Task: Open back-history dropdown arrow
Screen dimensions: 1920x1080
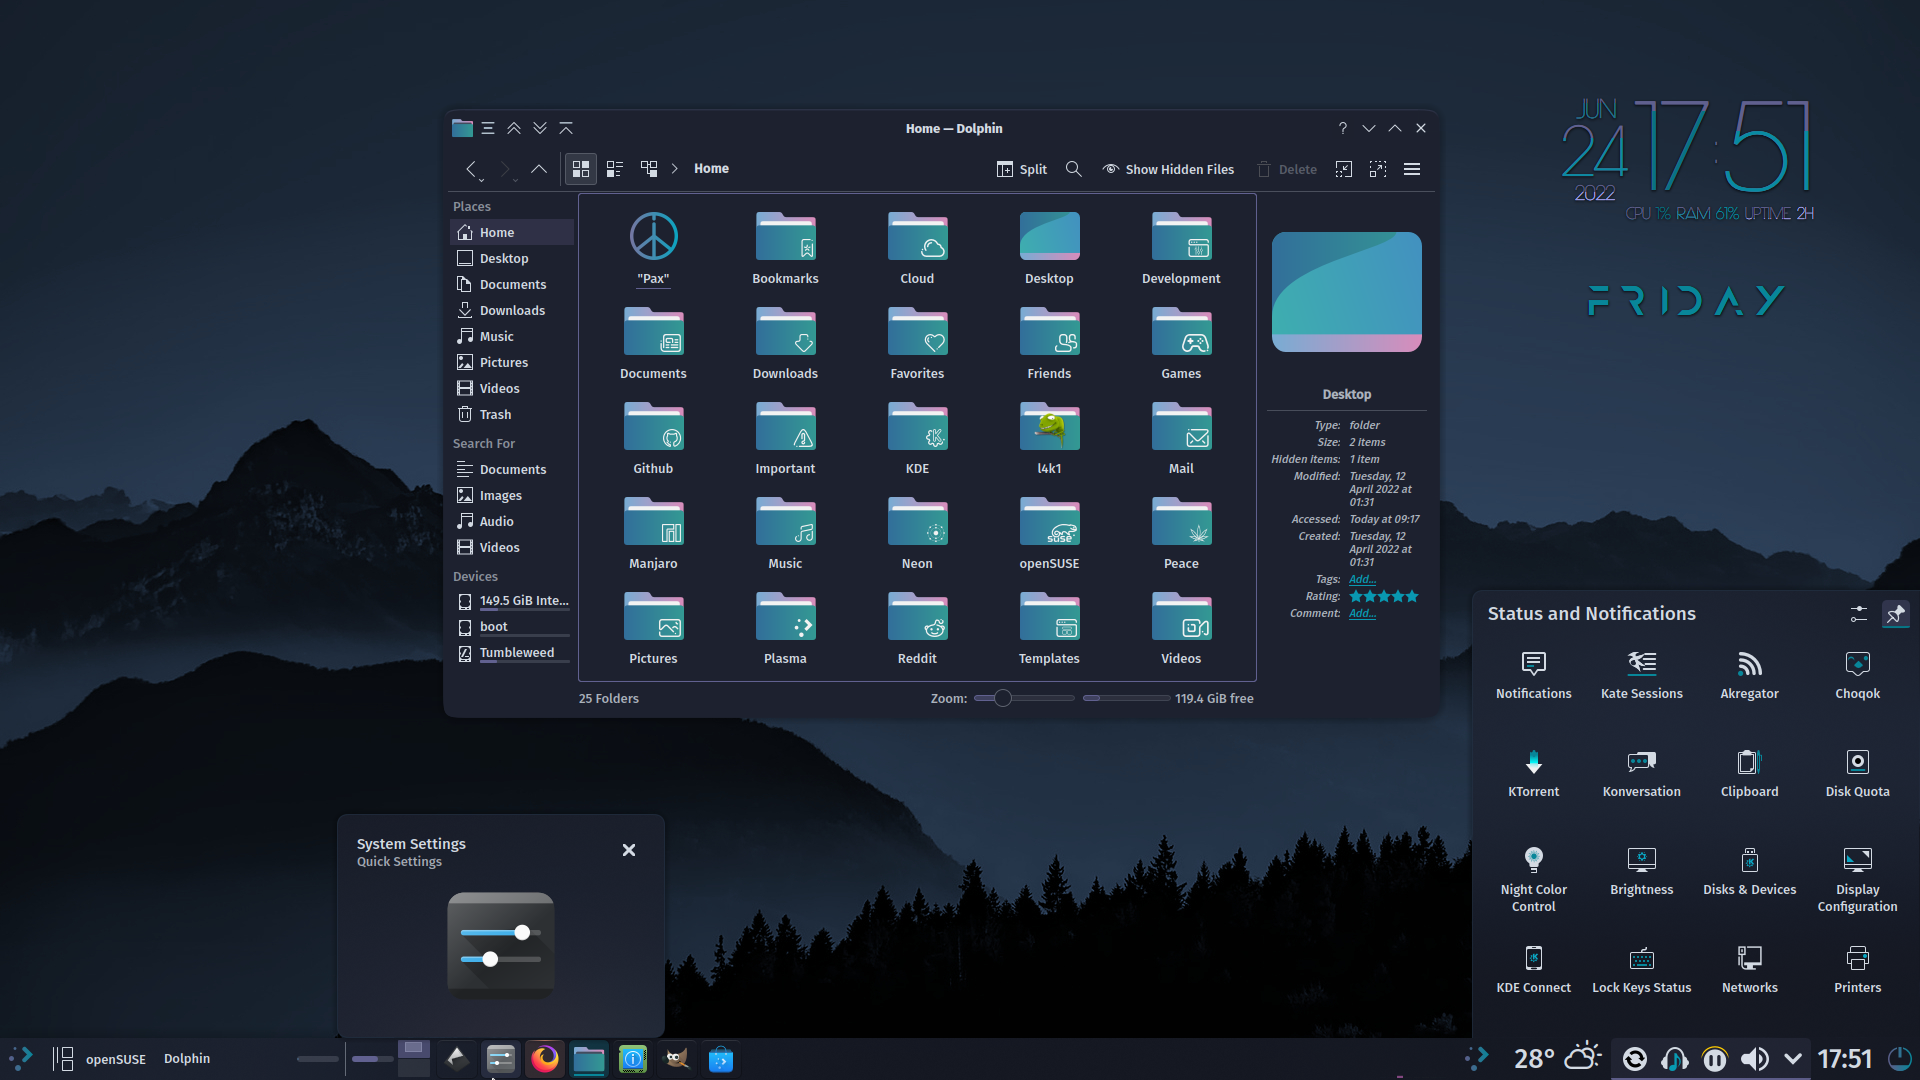Action: [x=481, y=180]
